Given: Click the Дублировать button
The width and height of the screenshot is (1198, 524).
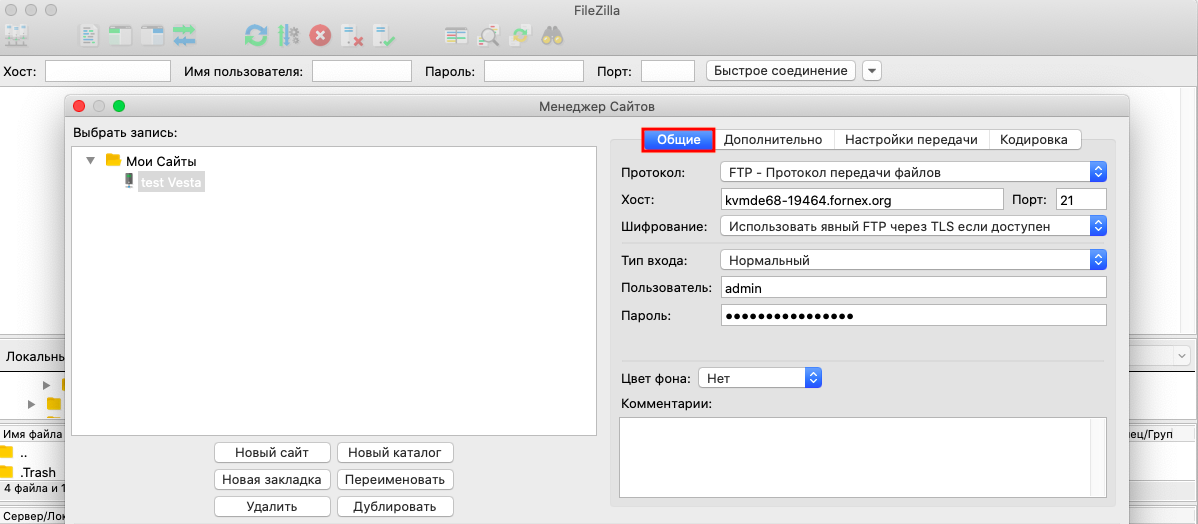Looking at the screenshot, I should 395,506.
